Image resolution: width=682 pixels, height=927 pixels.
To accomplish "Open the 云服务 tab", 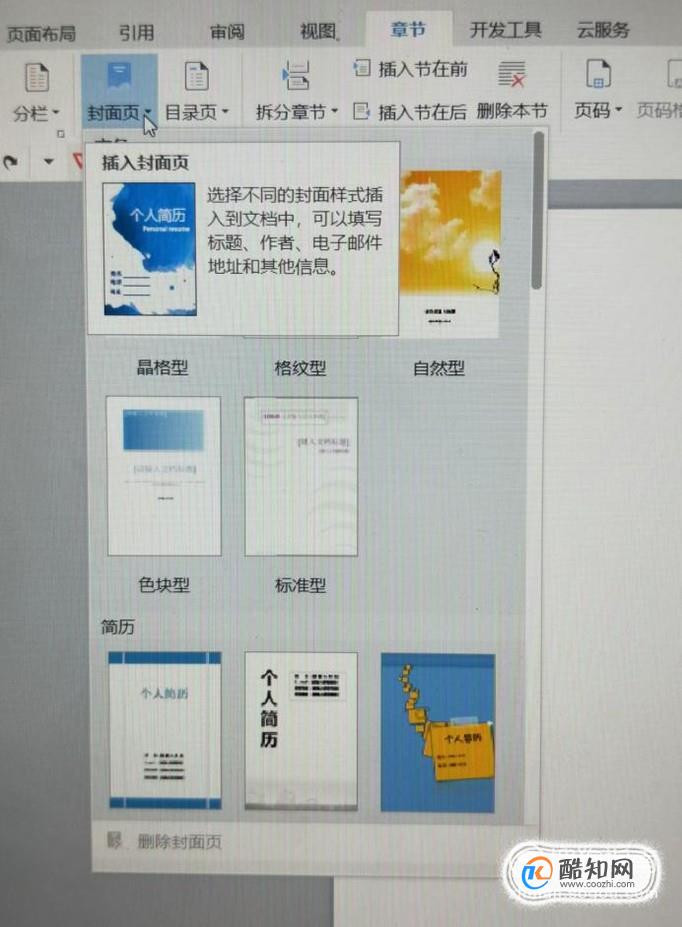I will coord(603,29).
